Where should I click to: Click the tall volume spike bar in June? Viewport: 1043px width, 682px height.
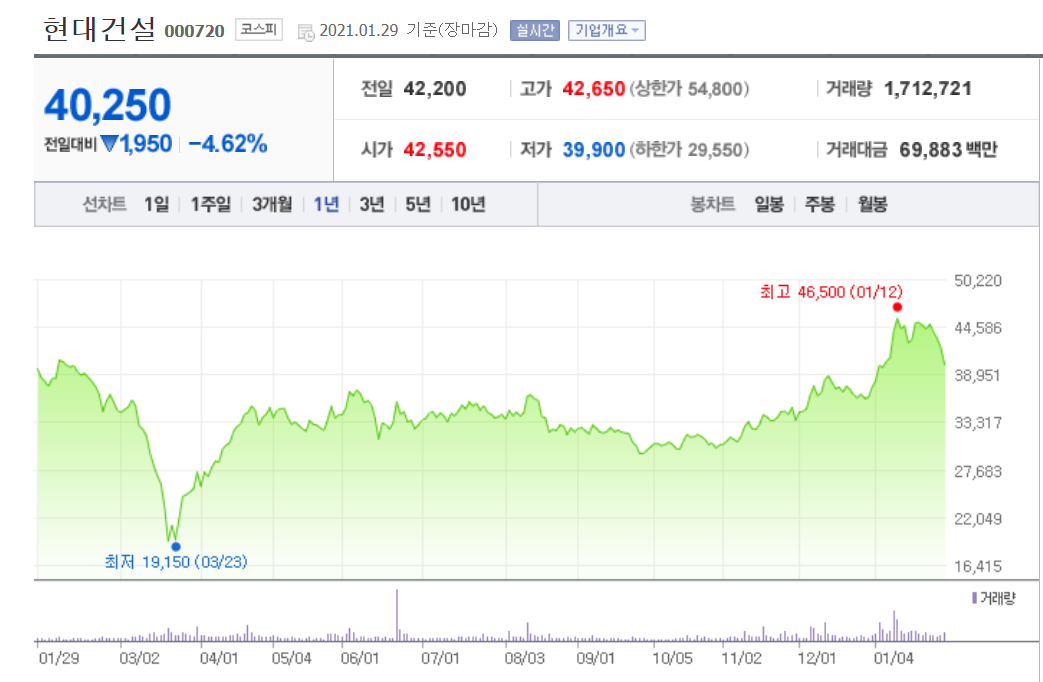(x=397, y=615)
